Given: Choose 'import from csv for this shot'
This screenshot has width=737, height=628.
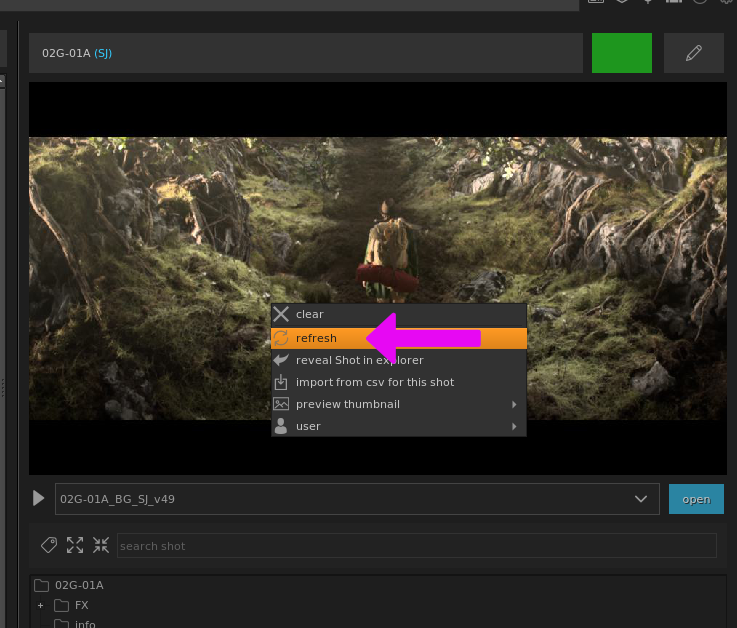Looking at the screenshot, I should [399, 382].
